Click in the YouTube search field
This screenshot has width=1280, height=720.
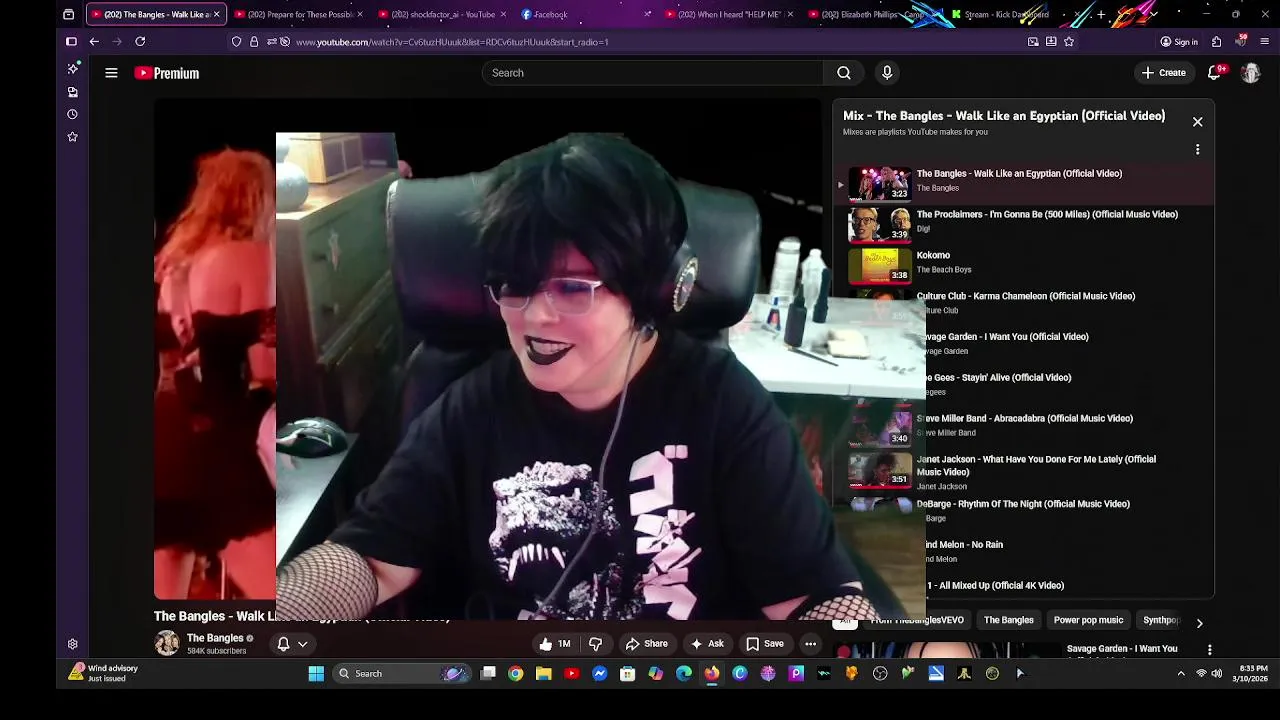(652, 73)
